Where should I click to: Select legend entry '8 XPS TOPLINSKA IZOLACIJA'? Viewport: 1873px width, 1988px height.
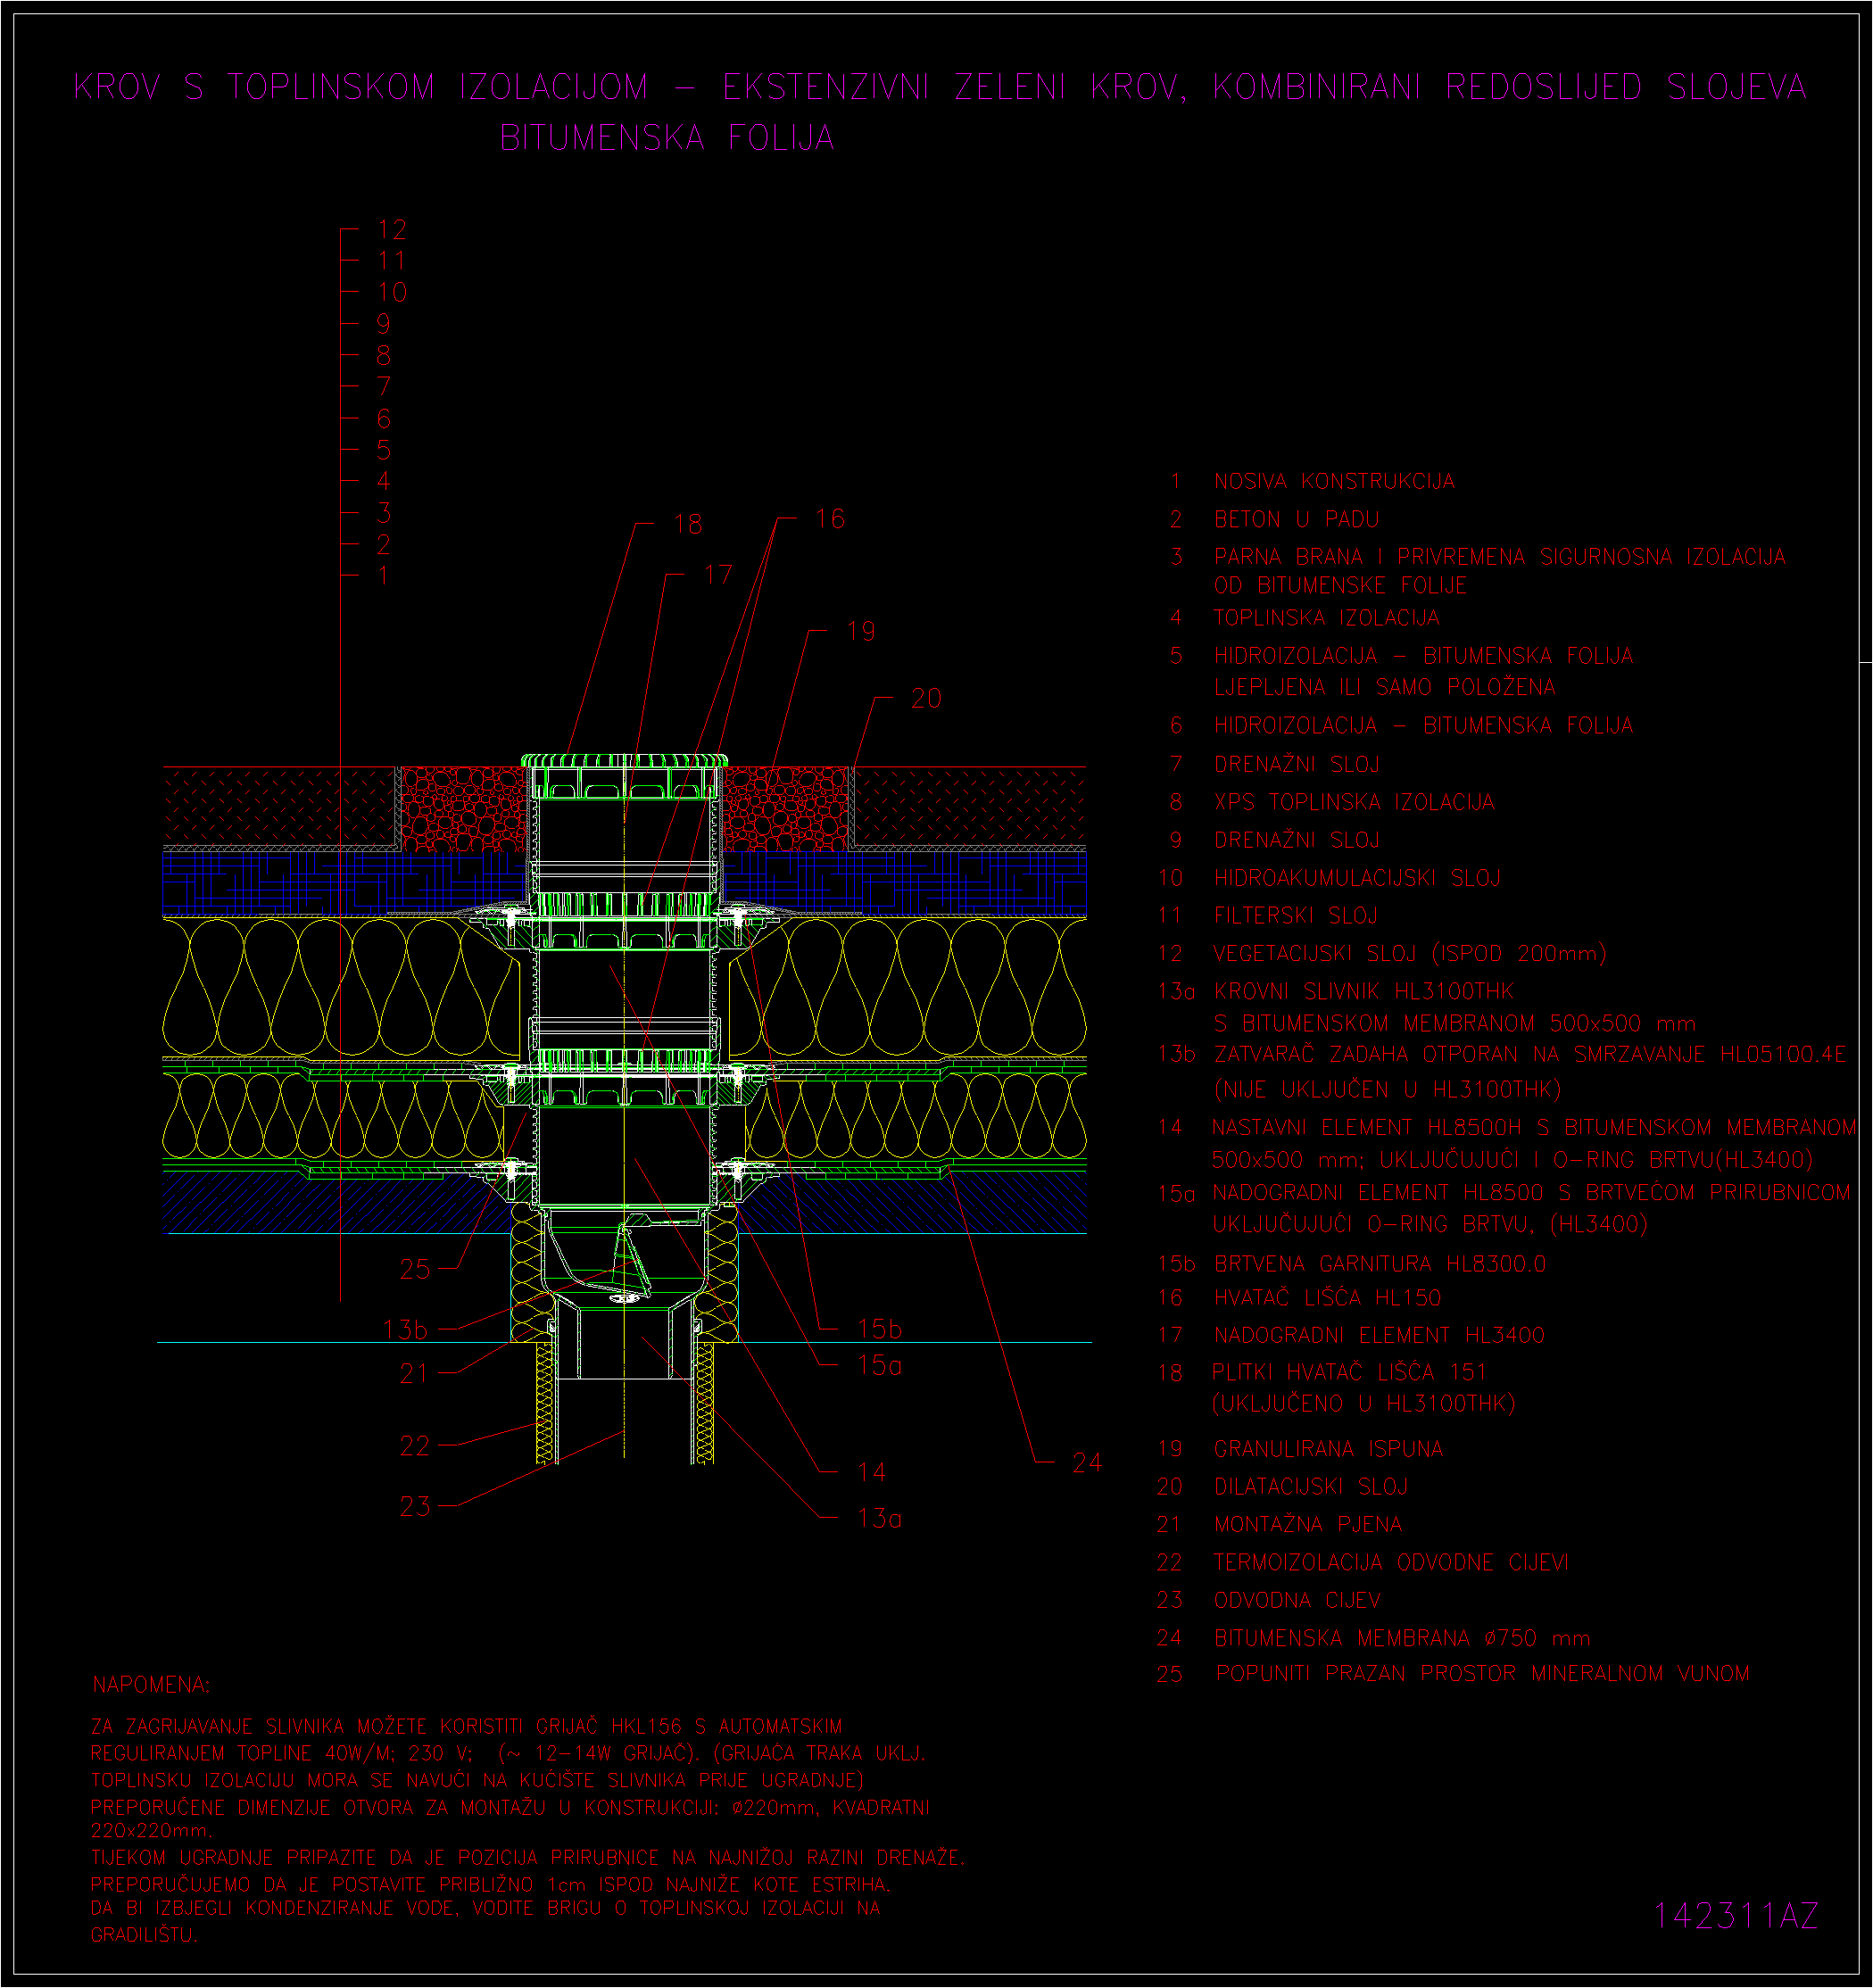coord(1332,802)
